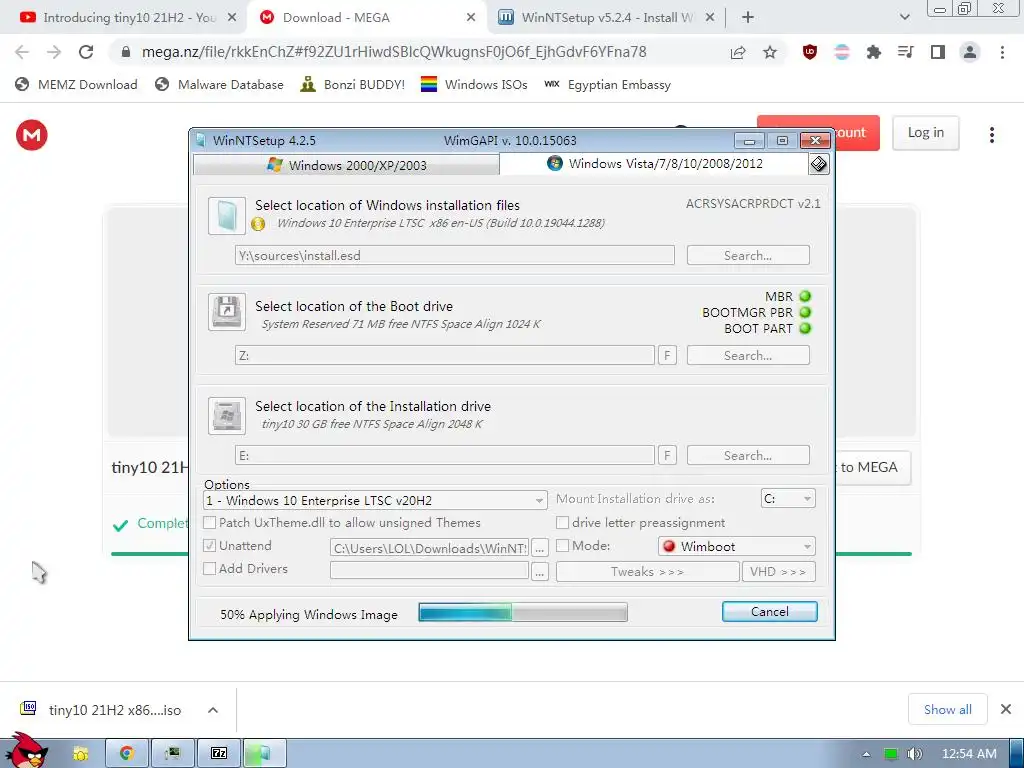The width and height of the screenshot is (1024, 768).
Task: Click the F button beside Installation drive E:
Action: 667,455
